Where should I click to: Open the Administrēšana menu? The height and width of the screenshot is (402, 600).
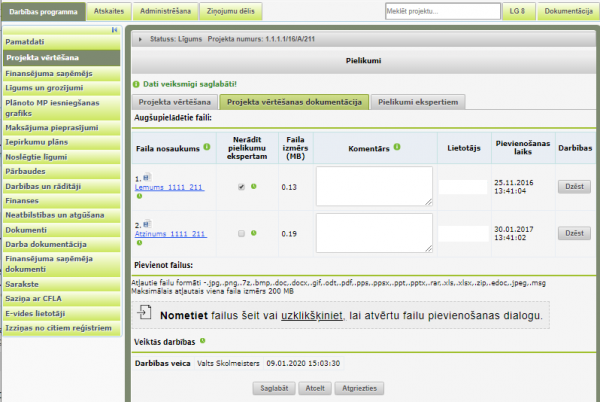point(165,11)
